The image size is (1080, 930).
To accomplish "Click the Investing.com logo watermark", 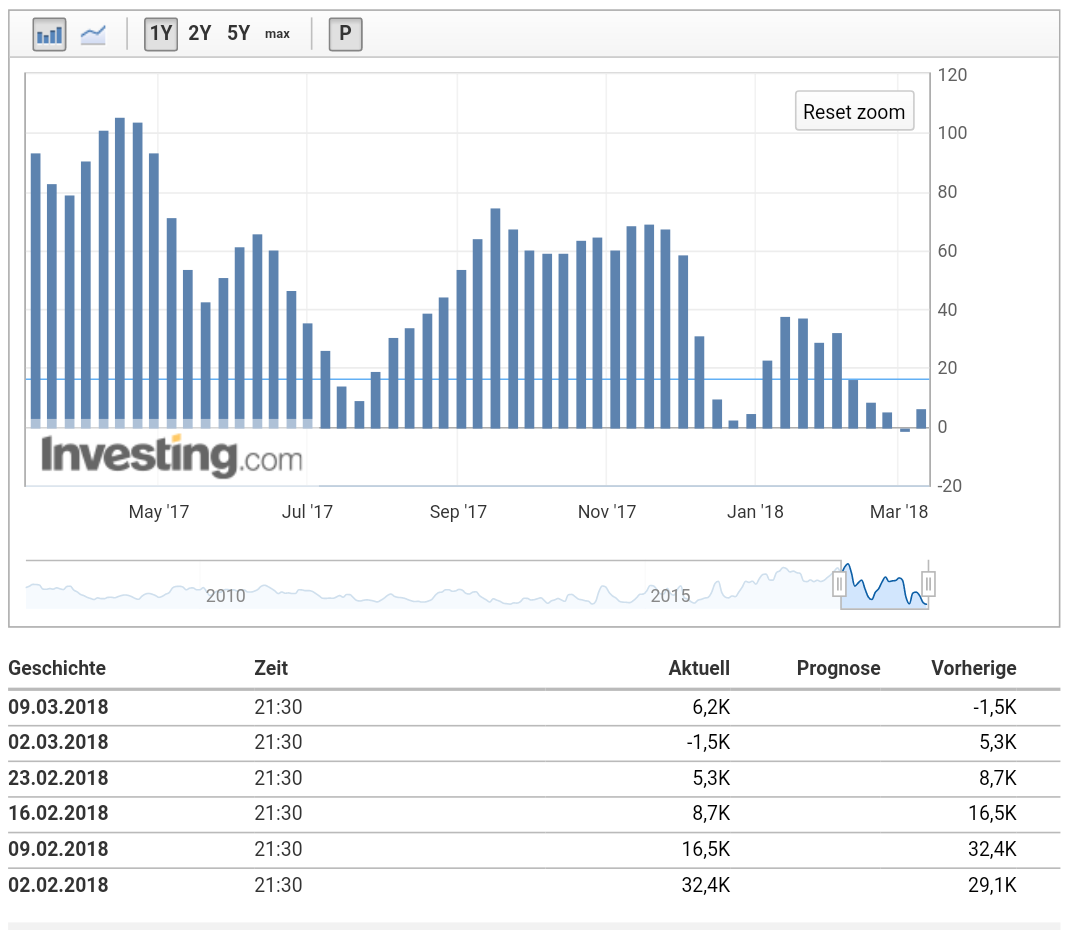I will (171, 457).
